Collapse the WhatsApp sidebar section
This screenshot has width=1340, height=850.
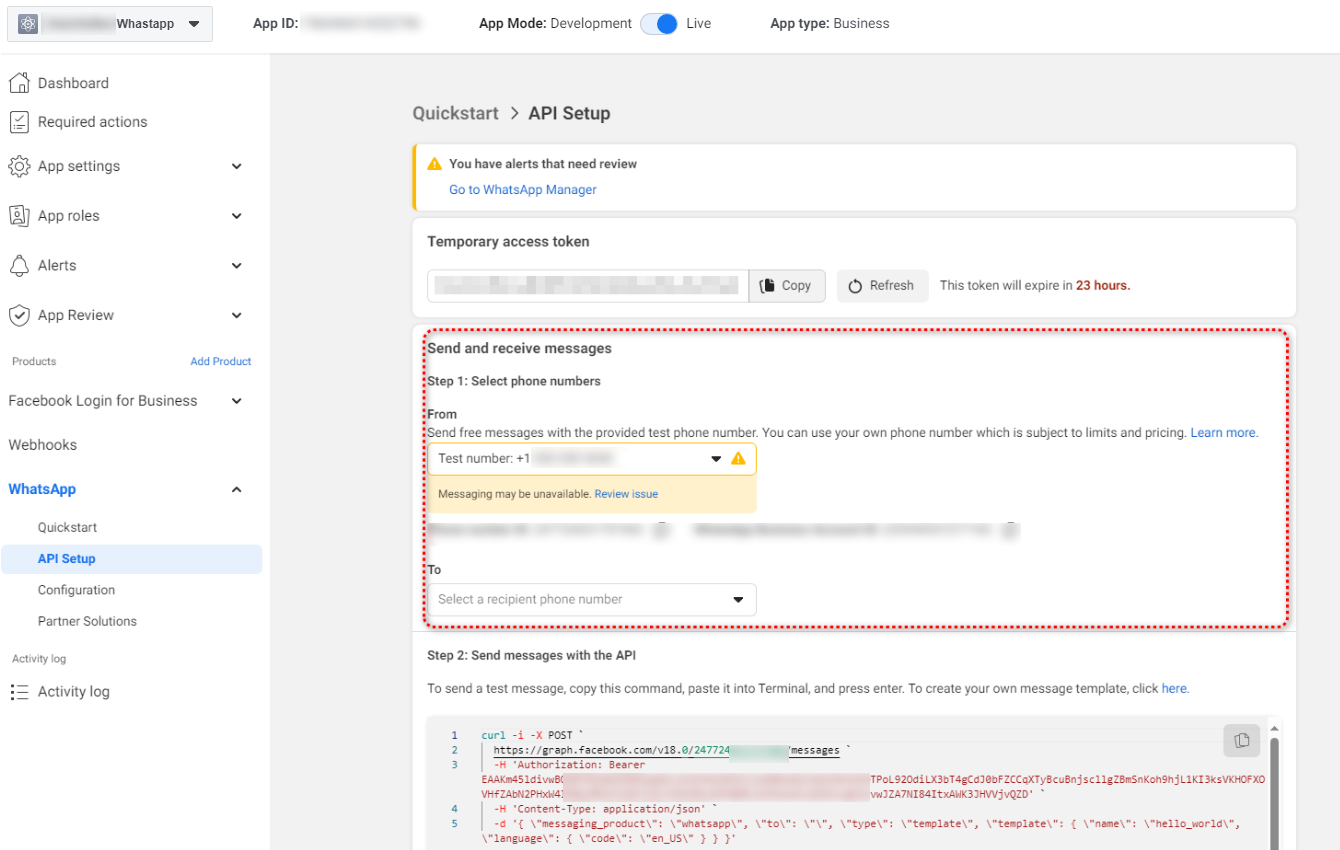tap(236, 489)
